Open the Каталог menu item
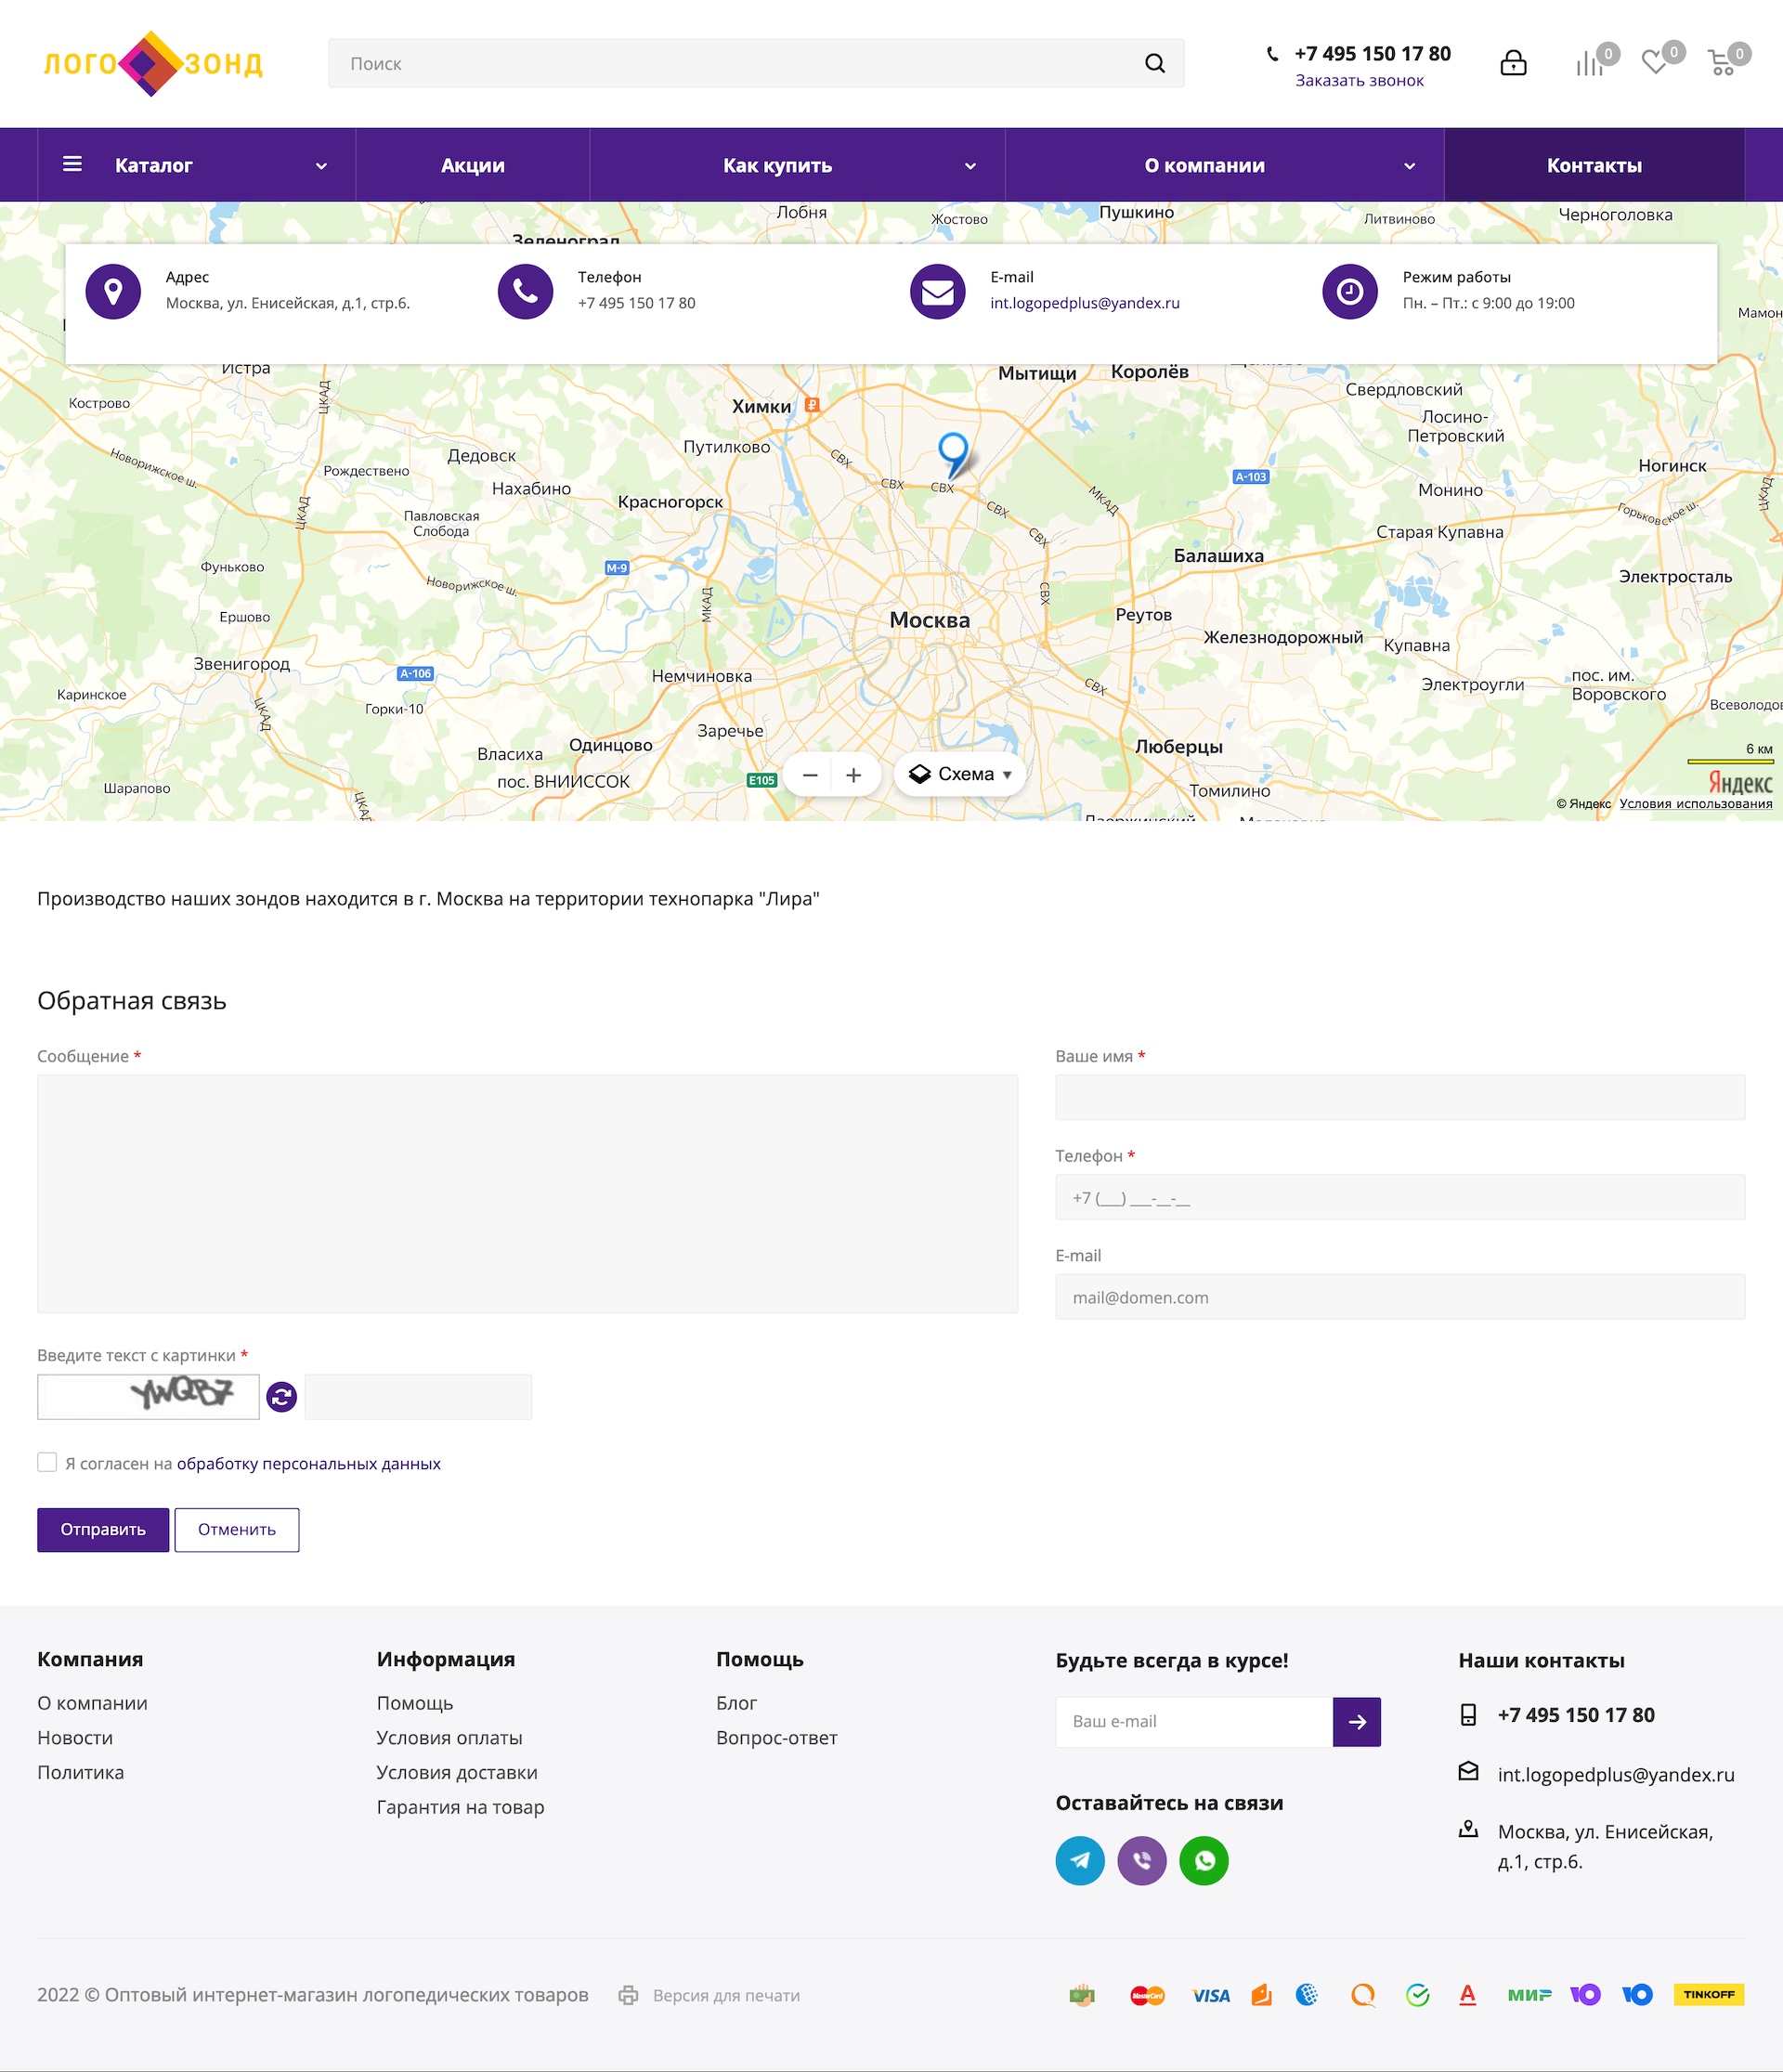The image size is (1783, 2072). click(x=154, y=165)
